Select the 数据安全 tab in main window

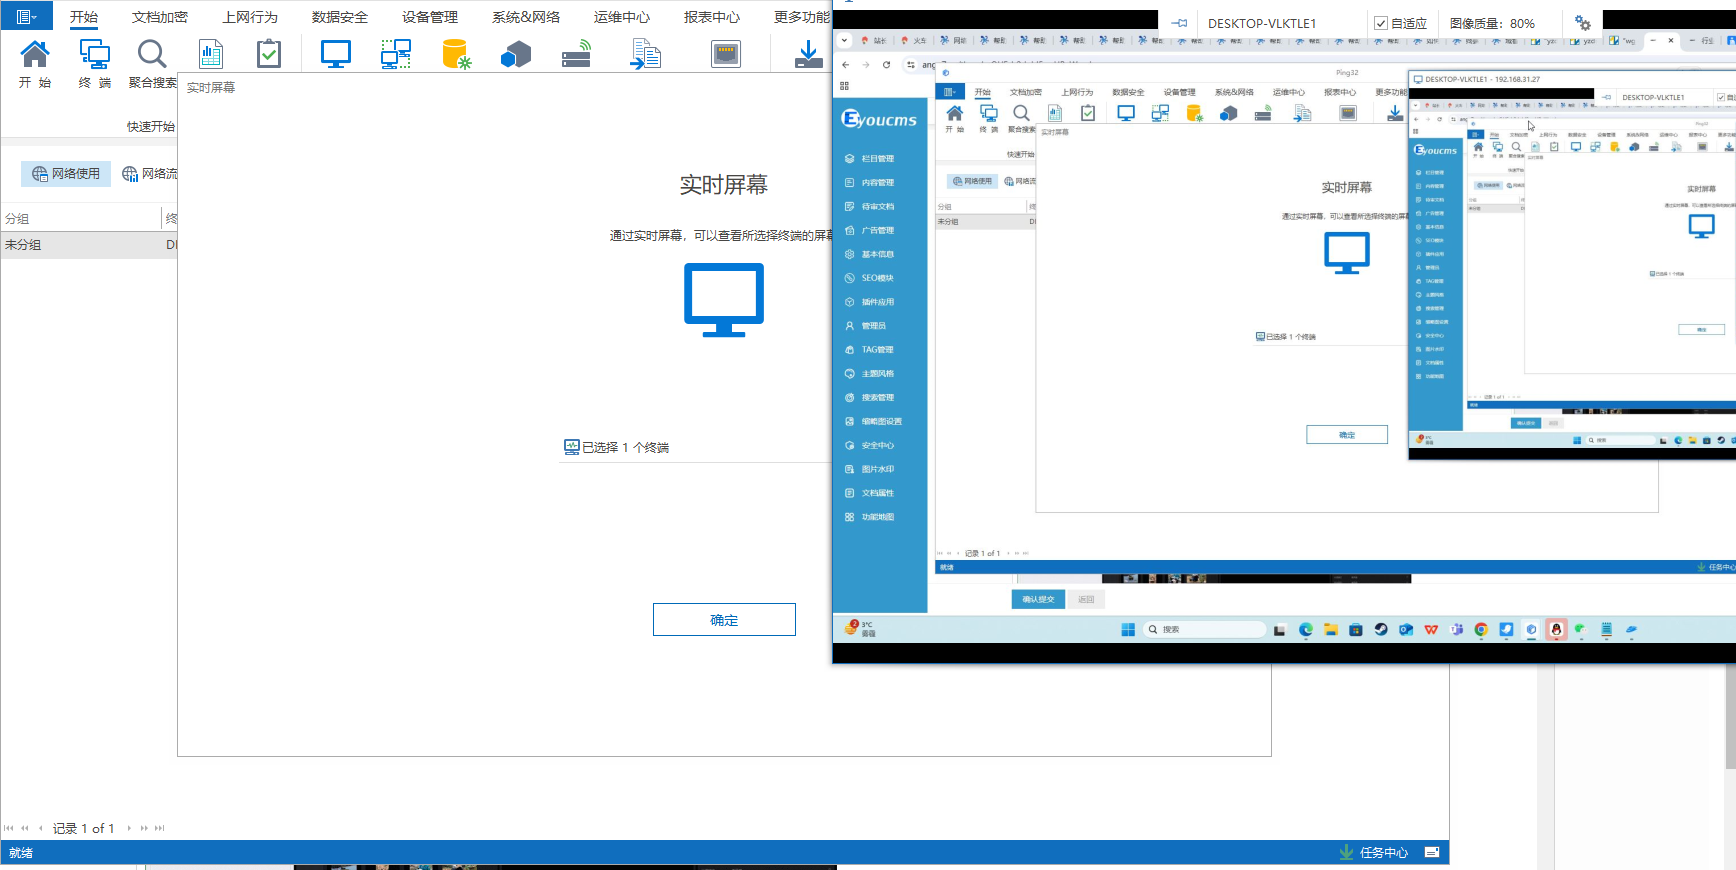[x=340, y=17]
